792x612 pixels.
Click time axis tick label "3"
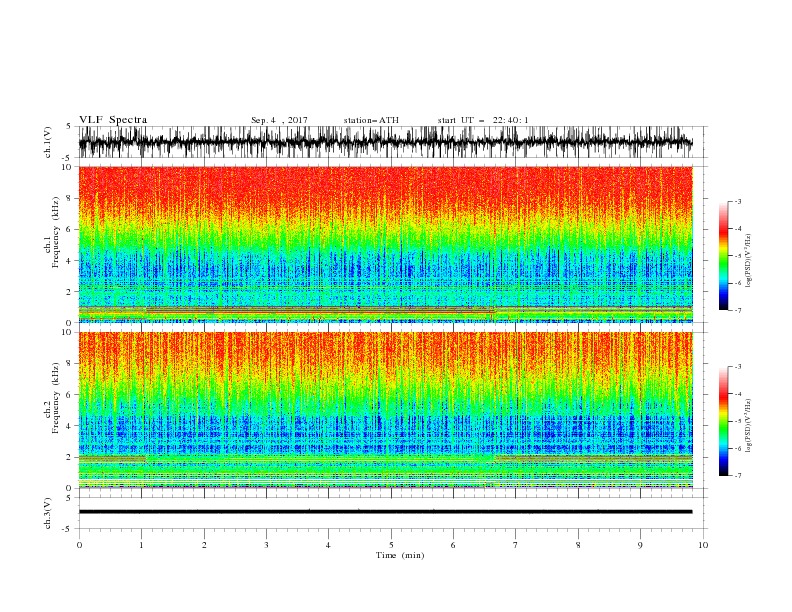(x=266, y=545)
